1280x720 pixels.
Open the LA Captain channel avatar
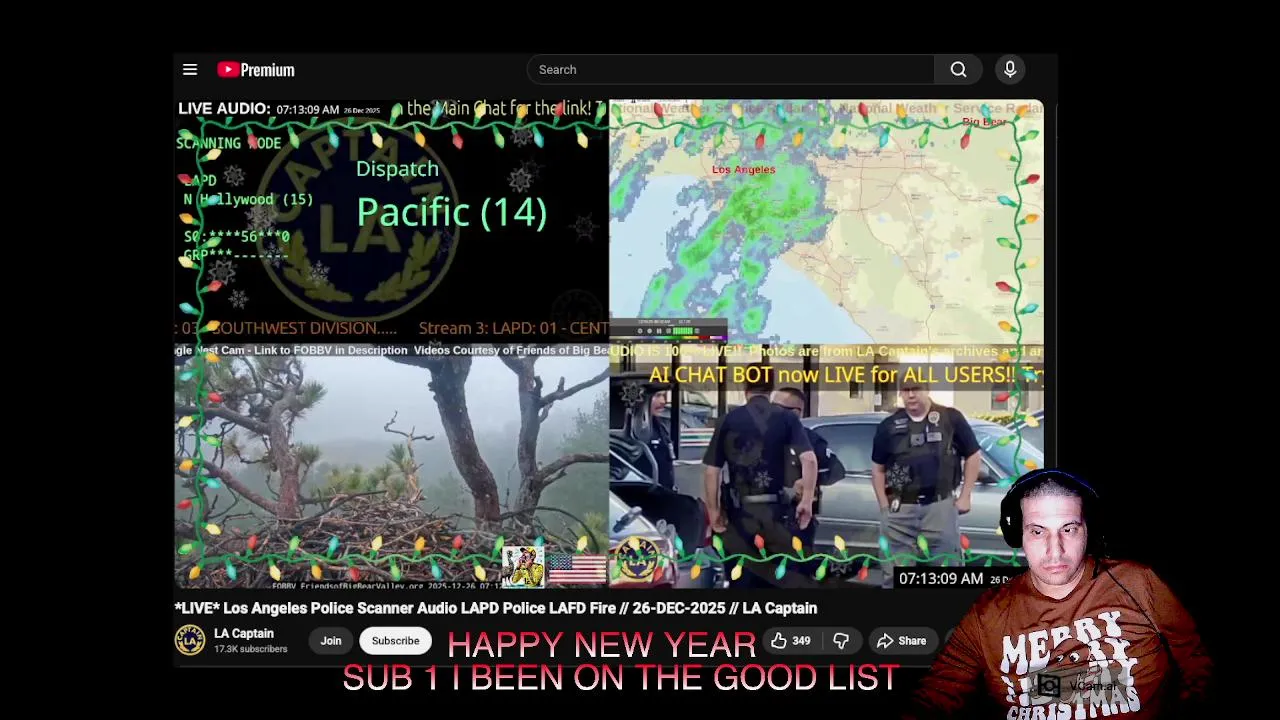point(190,640)
